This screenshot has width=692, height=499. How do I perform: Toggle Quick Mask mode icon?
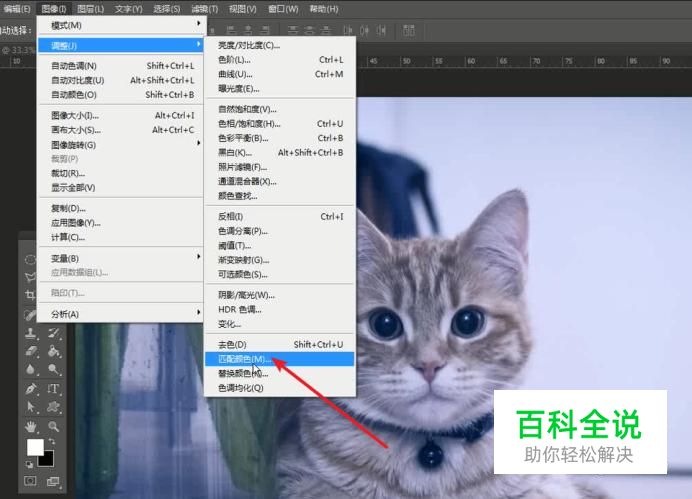30,480
